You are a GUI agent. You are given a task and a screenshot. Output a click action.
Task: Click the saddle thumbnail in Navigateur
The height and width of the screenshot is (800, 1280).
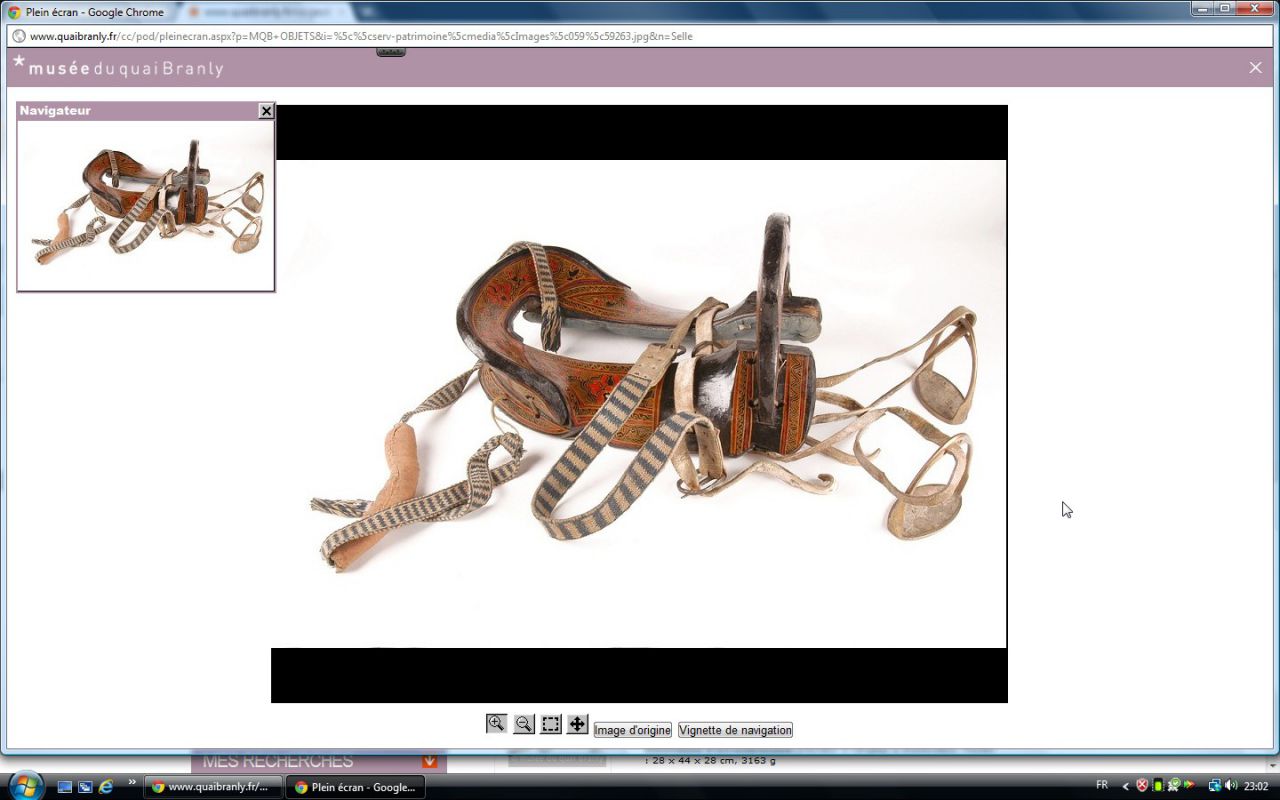[146, 205]
